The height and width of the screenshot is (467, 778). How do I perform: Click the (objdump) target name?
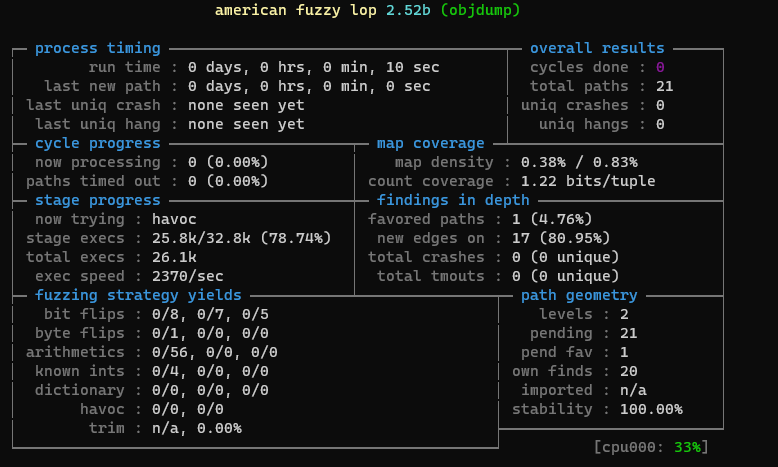point(480,10)
